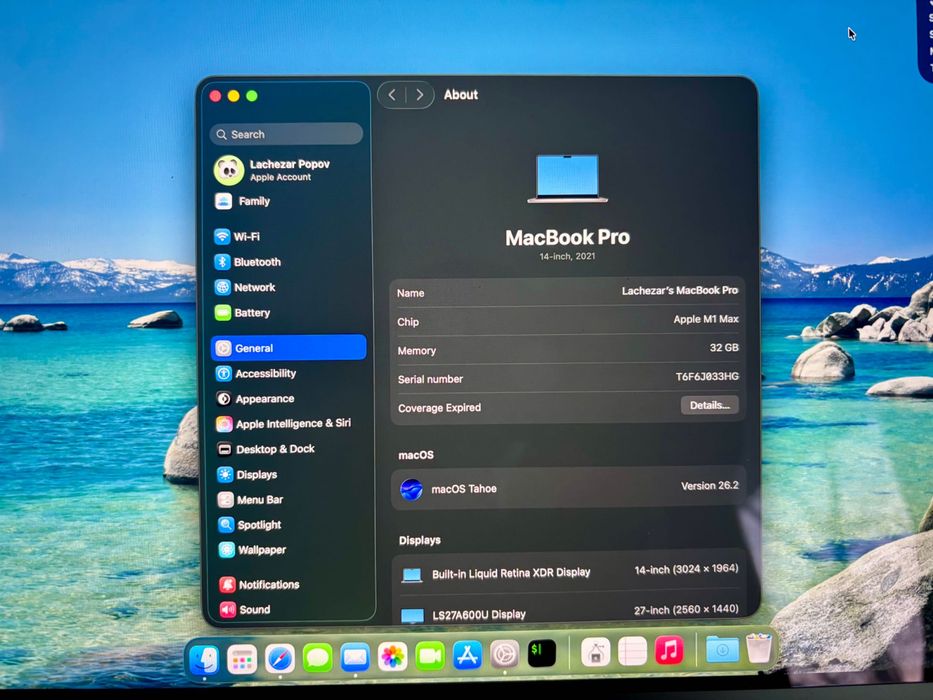The width and height of the screenshot is (933, 700).
Task: Click the green zoom window button
Action: coord(252,96)
